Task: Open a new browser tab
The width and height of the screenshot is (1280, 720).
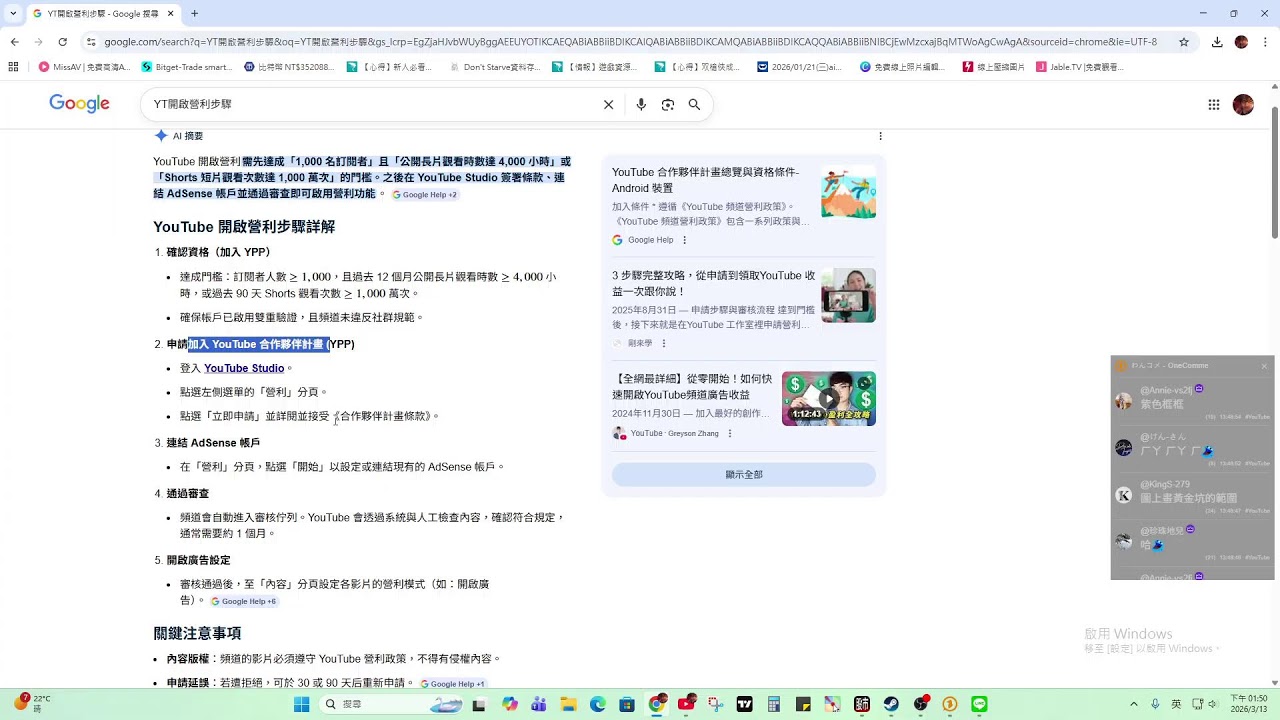Action: tap(194, 14)
